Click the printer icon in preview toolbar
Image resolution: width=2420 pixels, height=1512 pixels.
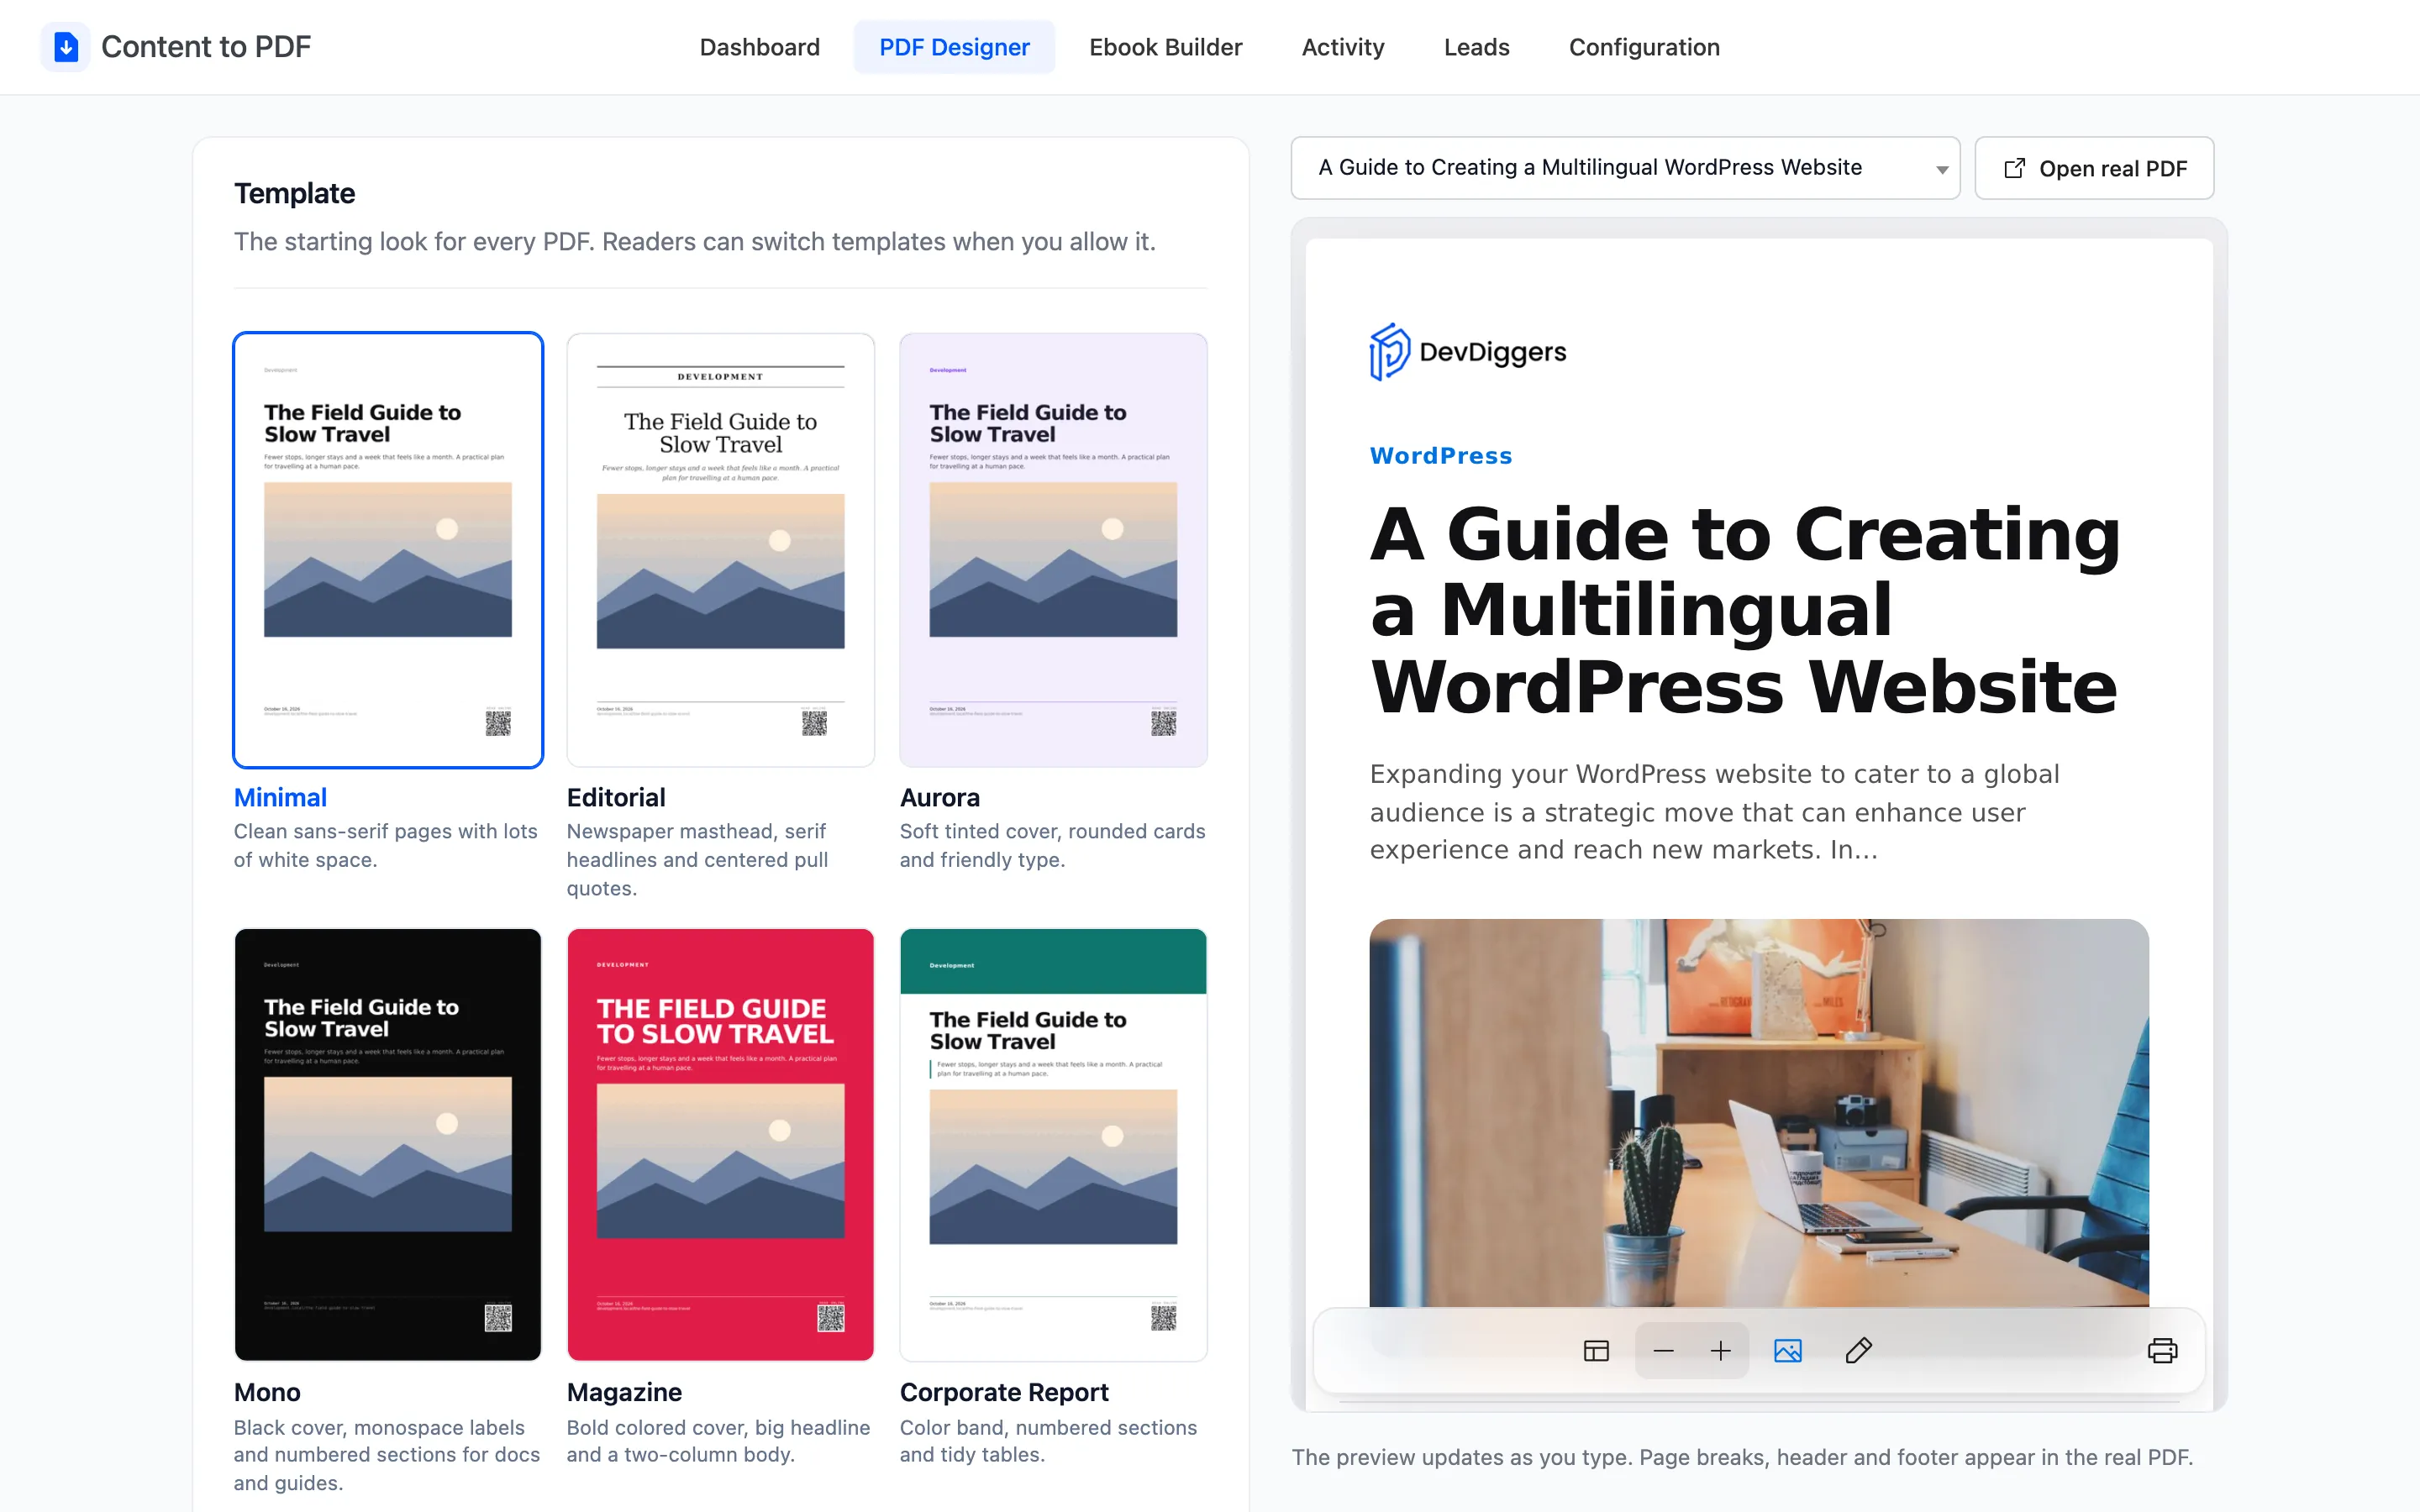click(x=2162, y=1351)
